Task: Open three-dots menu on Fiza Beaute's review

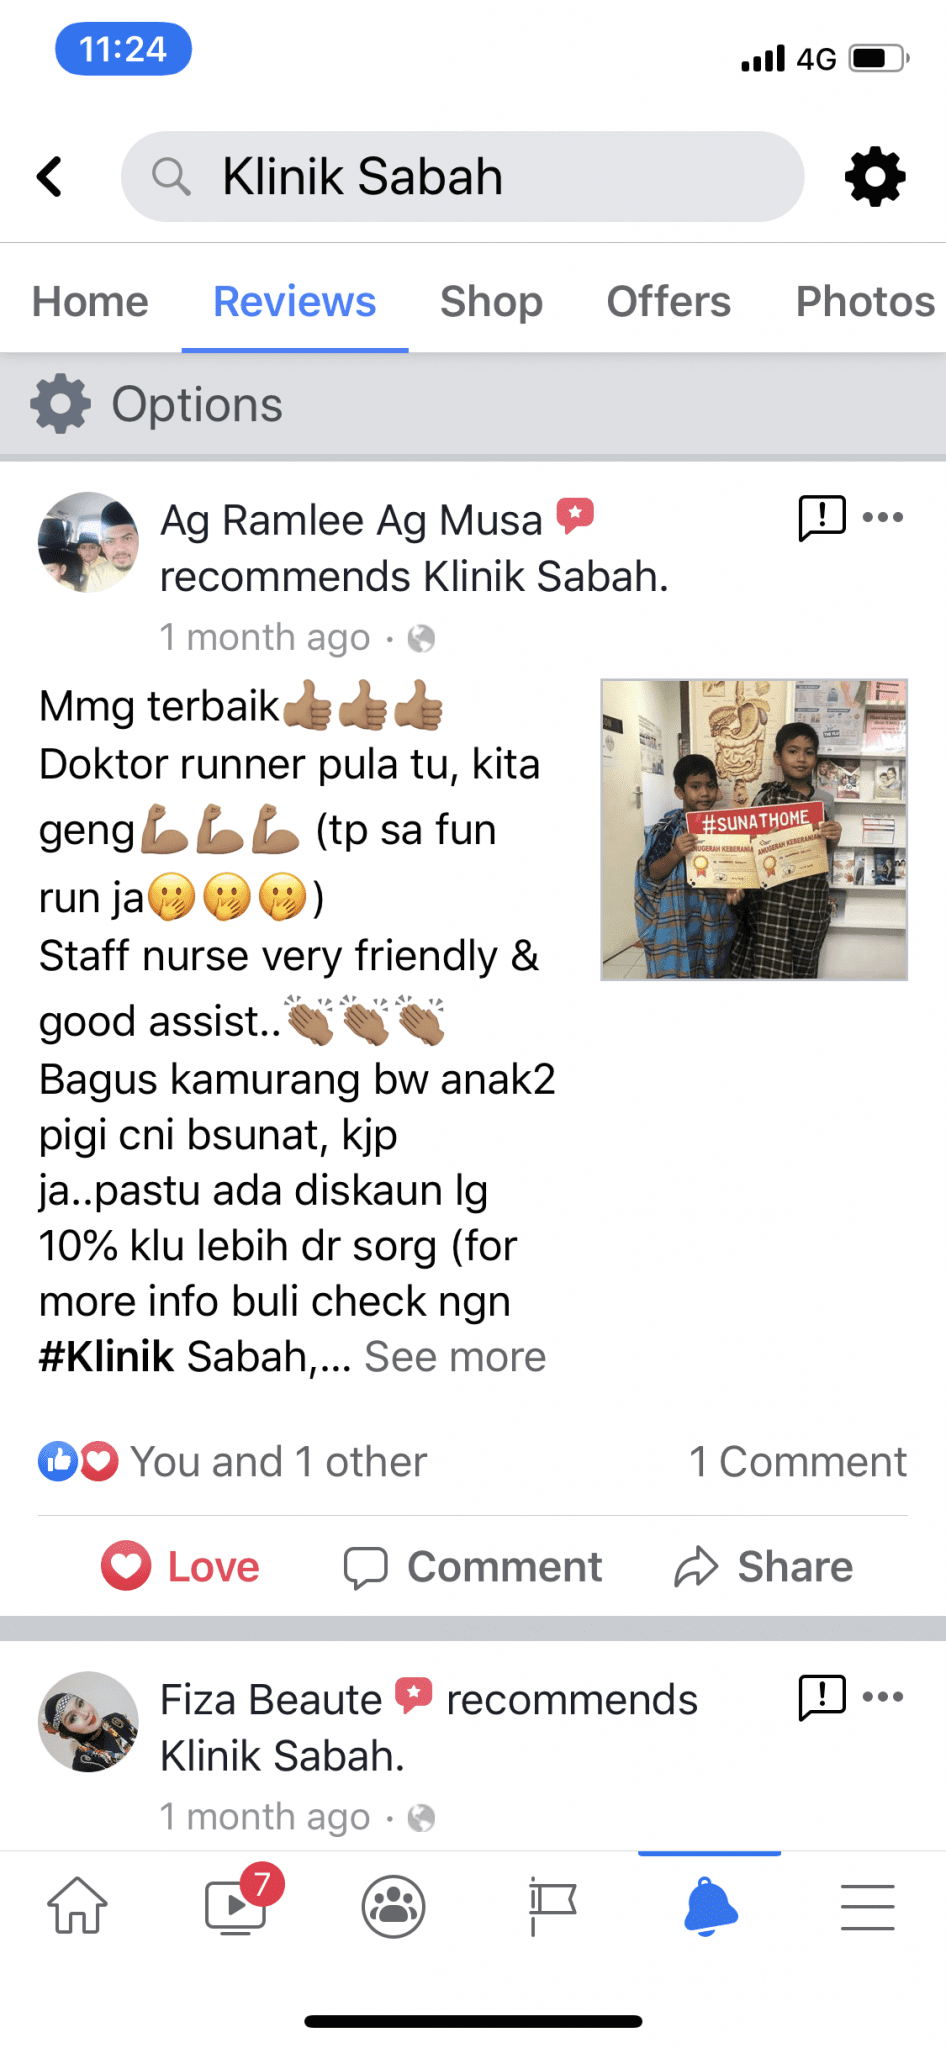Action: (883, 1696)
